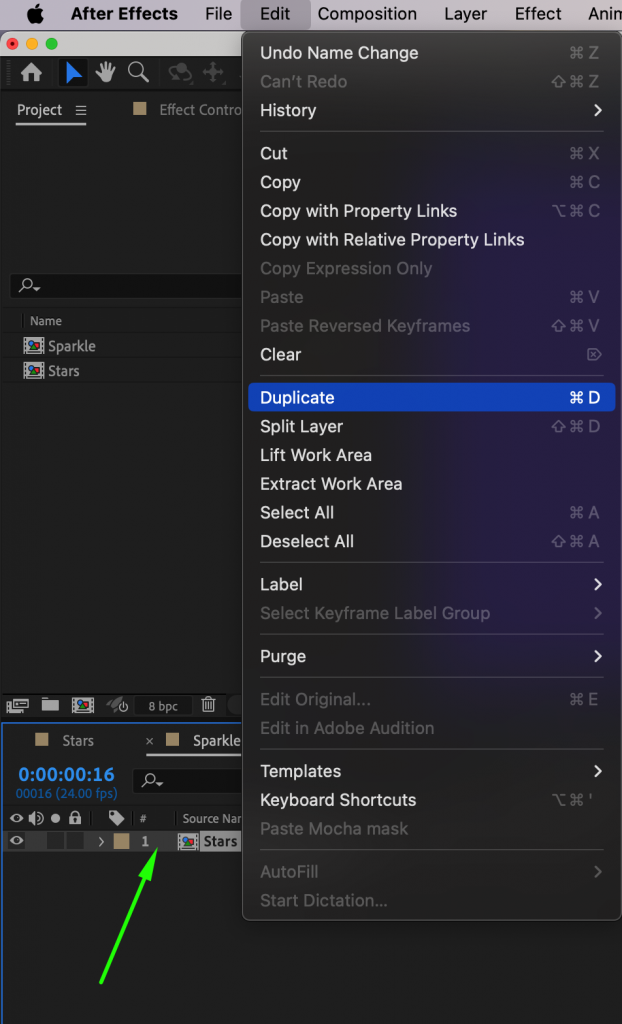
Task: Activate the Zoom tool
Action: (x=138, y=72)
